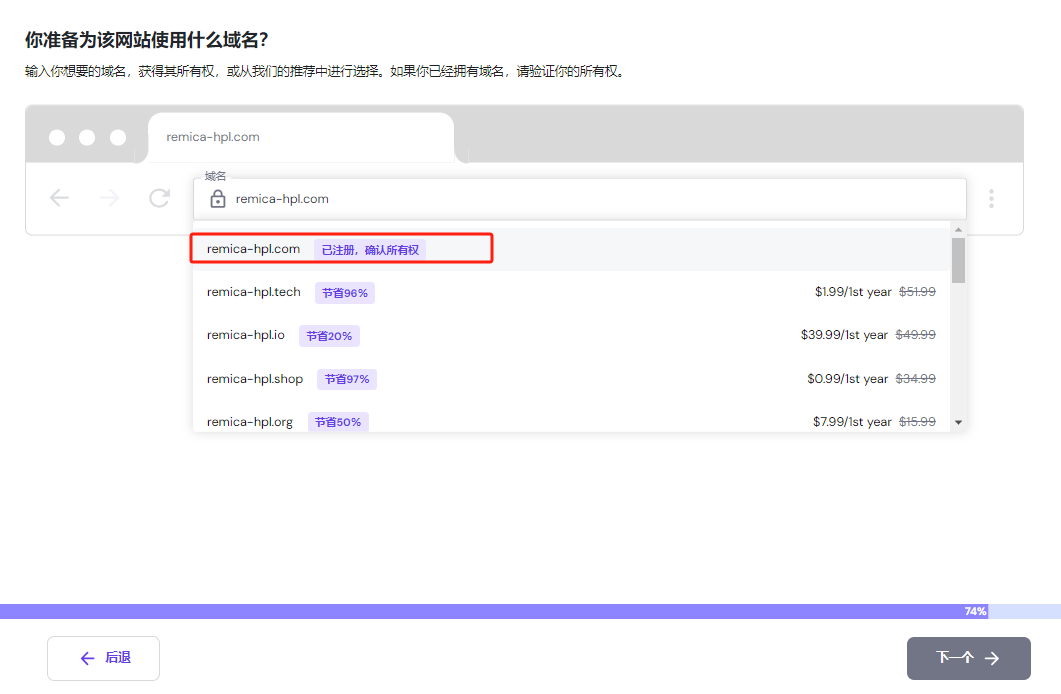
Task: Click the padlock icon in domain field
Action: [x=218, y=199]
